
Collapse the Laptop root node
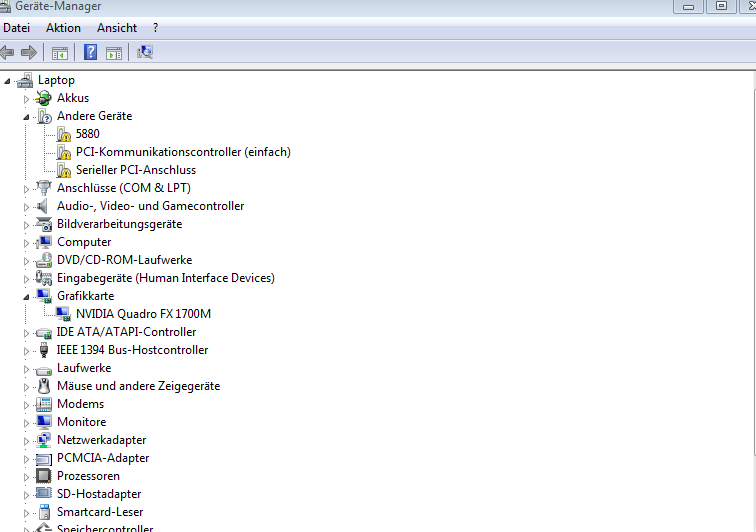pyautogui.click(x=7, y=82)
